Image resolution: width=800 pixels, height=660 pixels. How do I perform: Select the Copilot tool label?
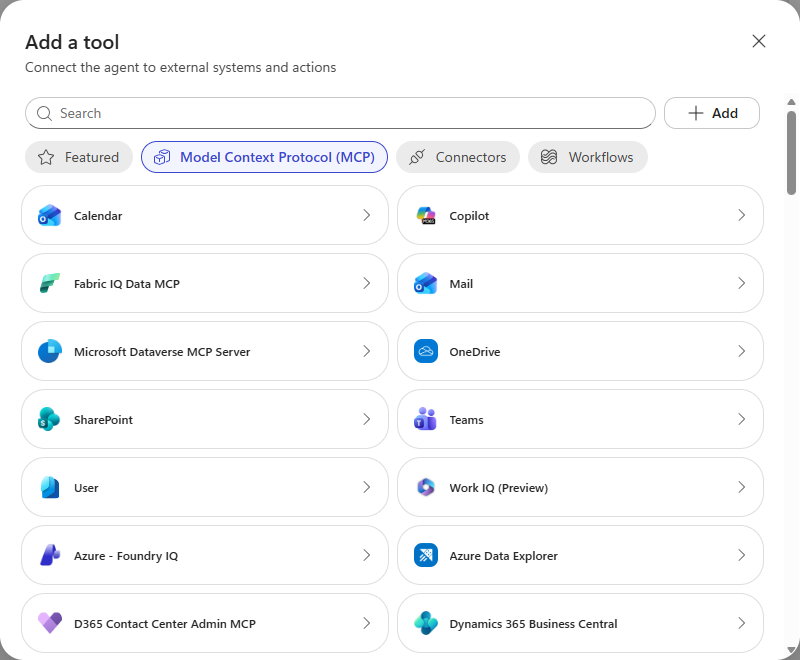(469, 216)
